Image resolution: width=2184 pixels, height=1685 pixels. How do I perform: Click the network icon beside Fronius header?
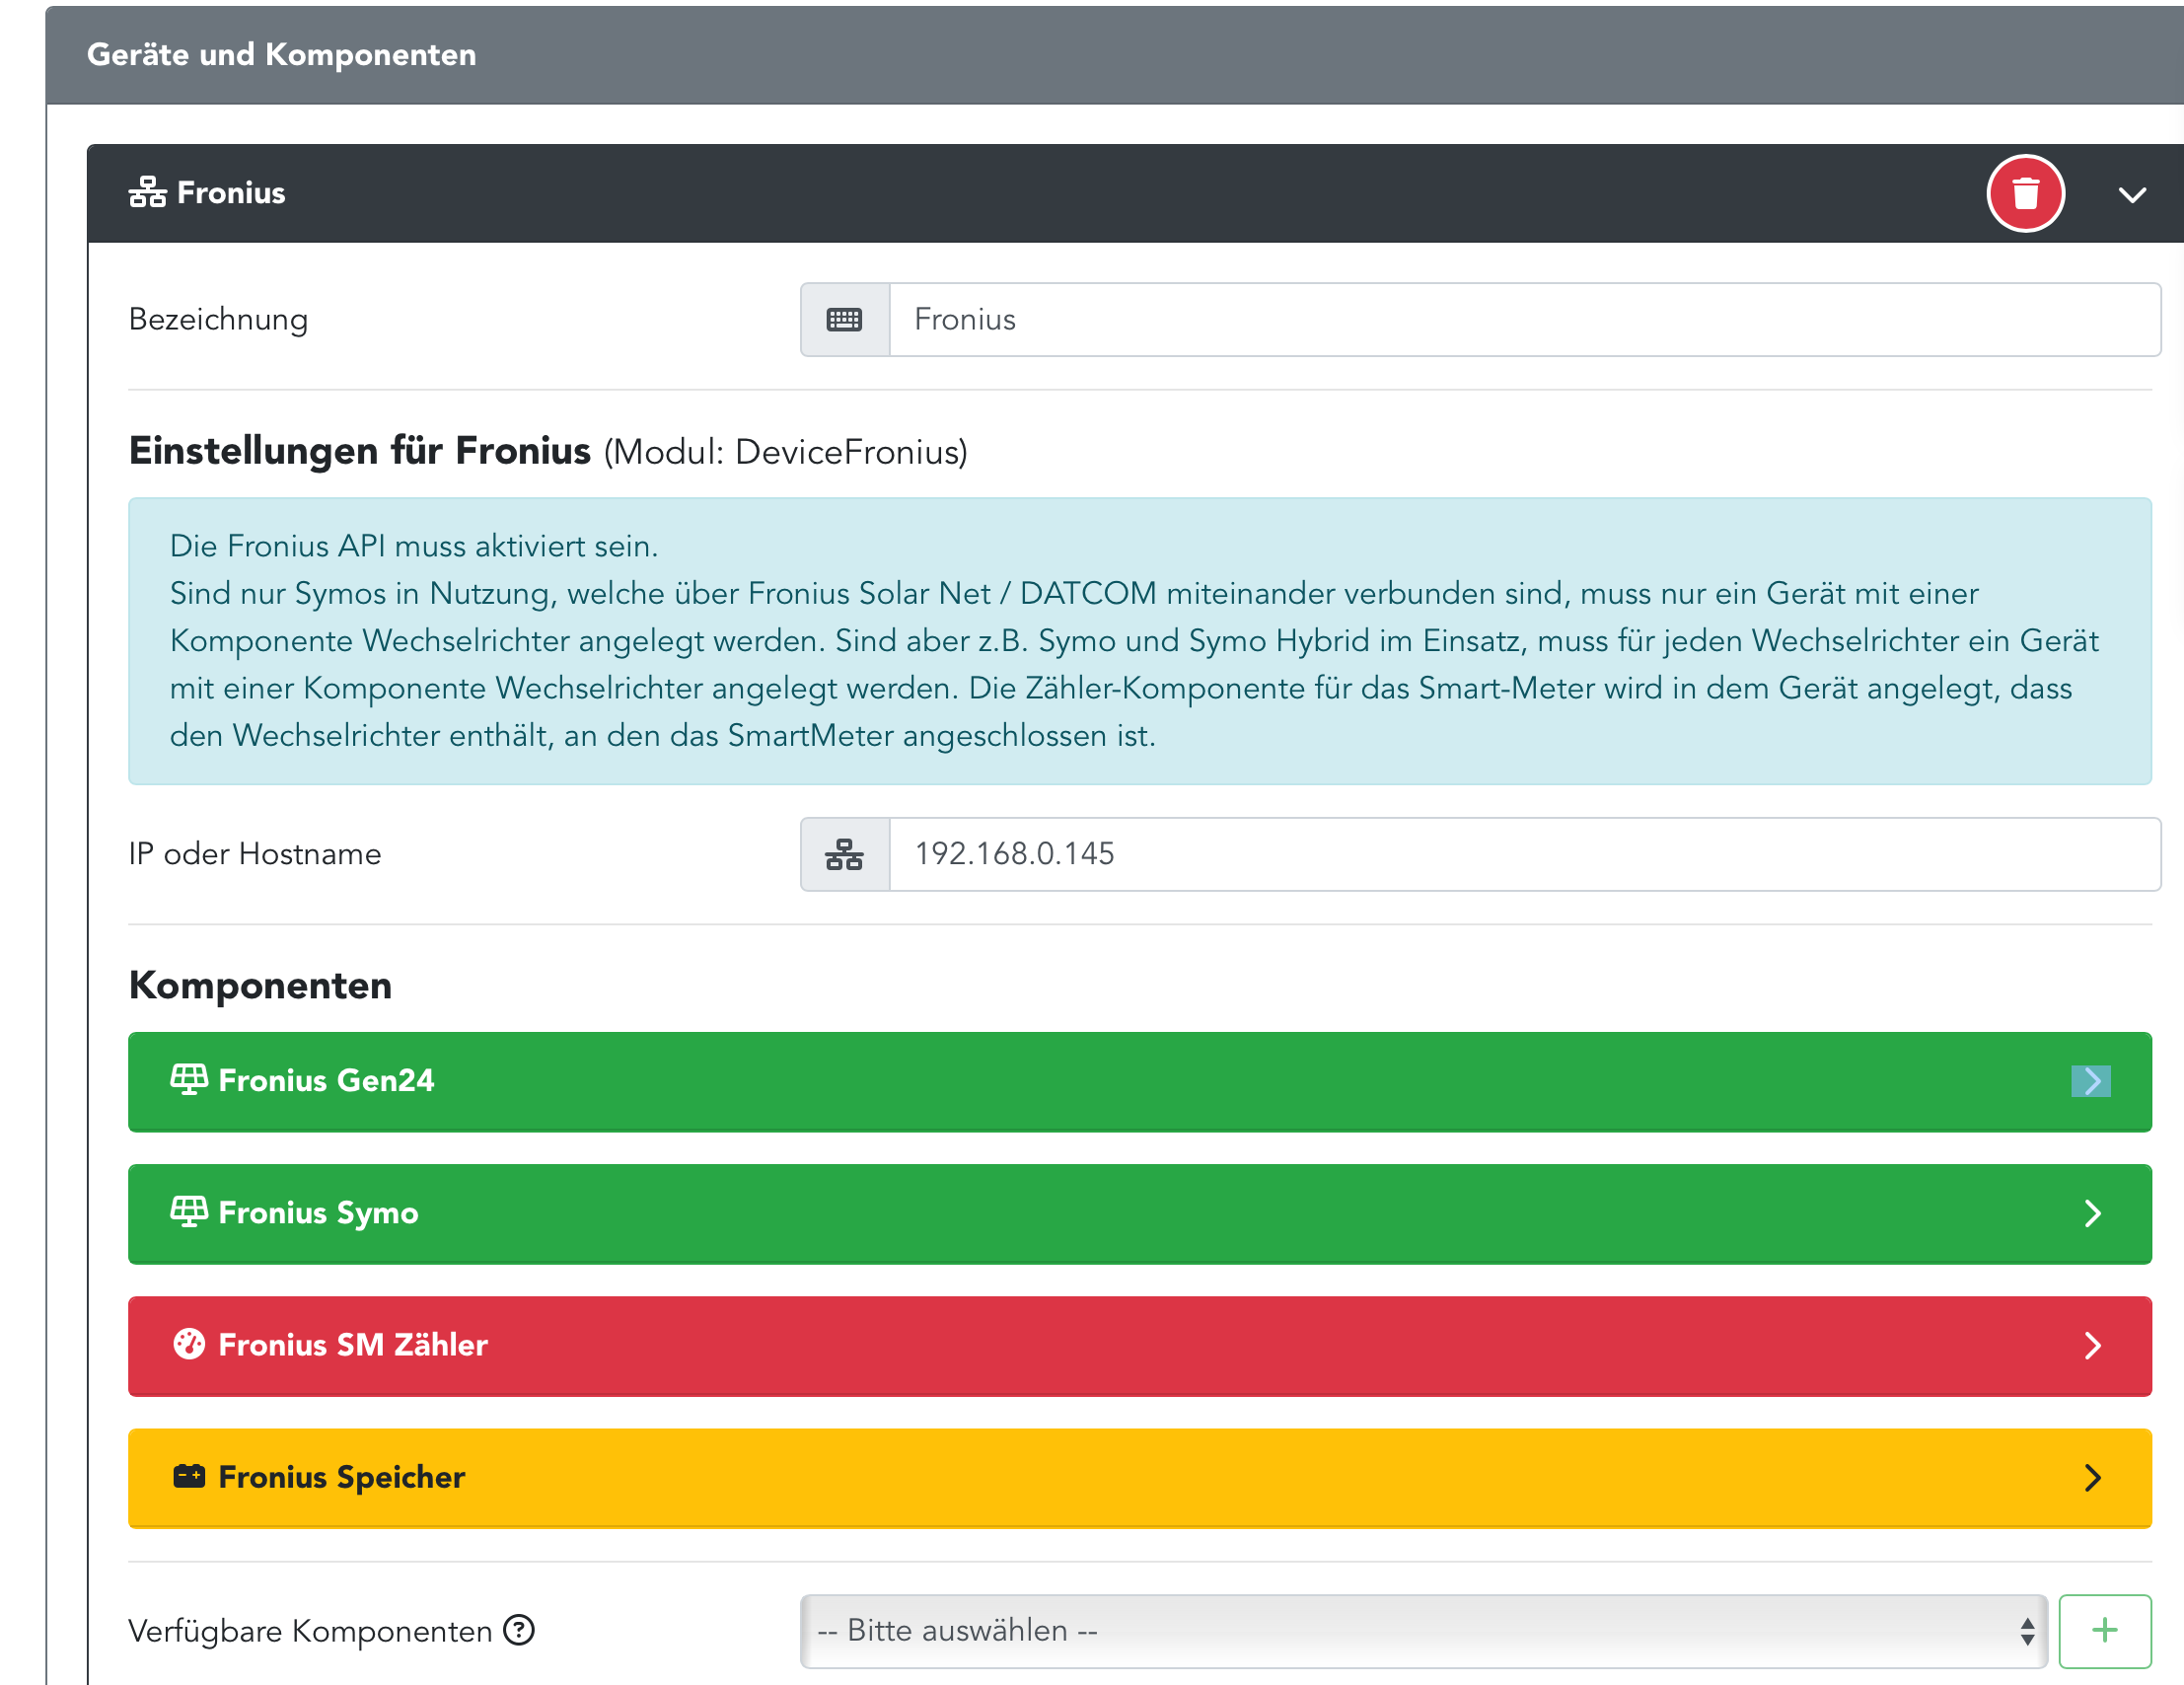click(147, 192)
